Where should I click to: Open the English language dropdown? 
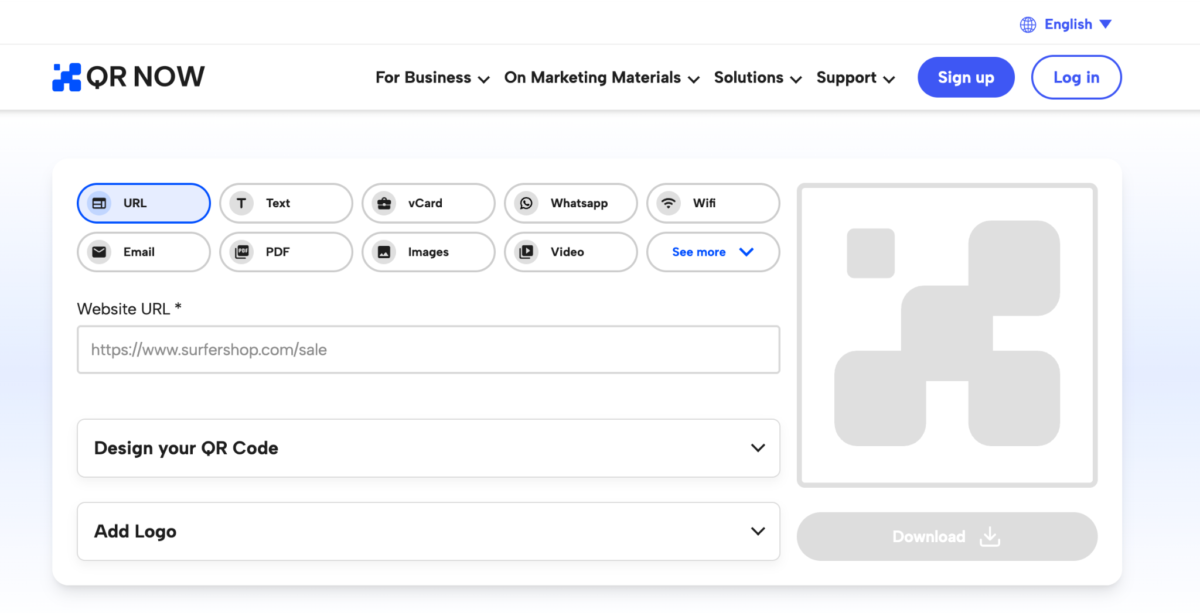pos(1077,24)
